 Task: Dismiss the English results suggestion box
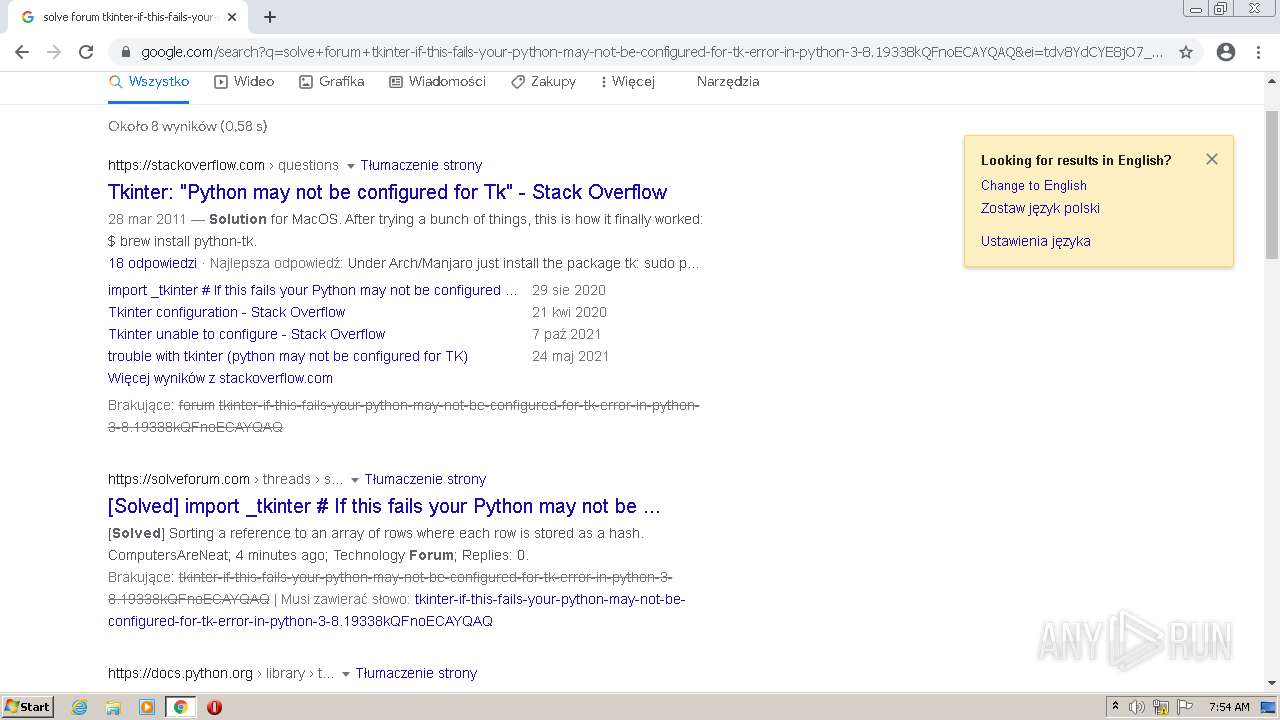(1212, 159)
